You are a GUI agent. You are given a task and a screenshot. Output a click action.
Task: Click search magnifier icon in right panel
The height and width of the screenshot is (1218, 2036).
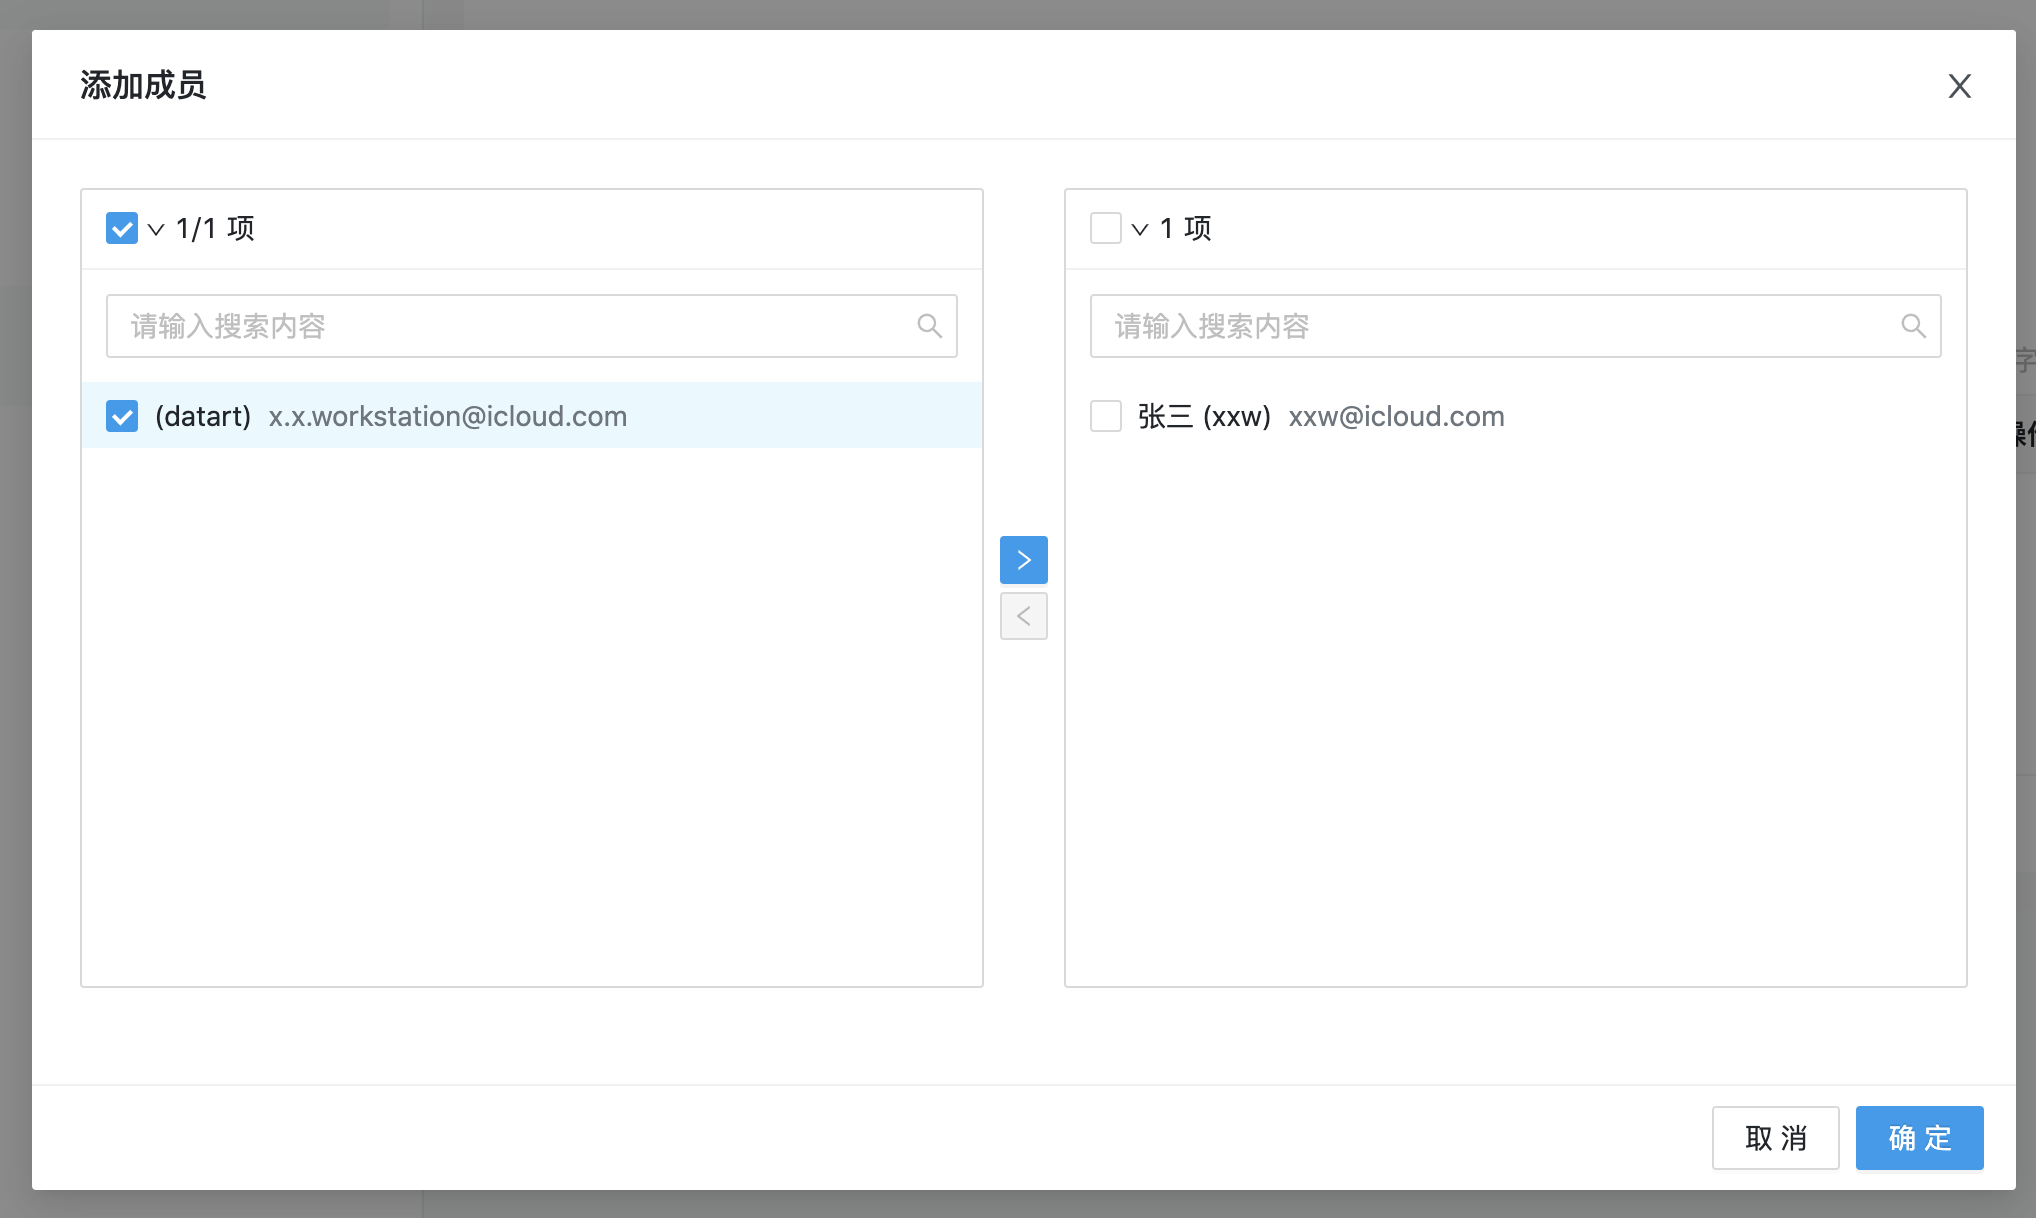(1913, 326)
